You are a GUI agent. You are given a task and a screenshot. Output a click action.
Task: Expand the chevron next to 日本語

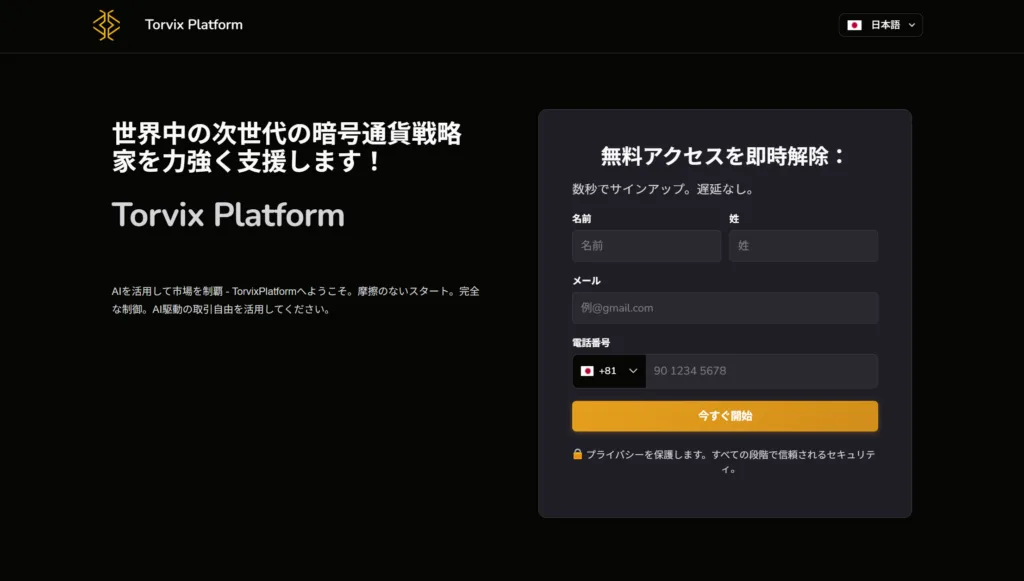911,25
